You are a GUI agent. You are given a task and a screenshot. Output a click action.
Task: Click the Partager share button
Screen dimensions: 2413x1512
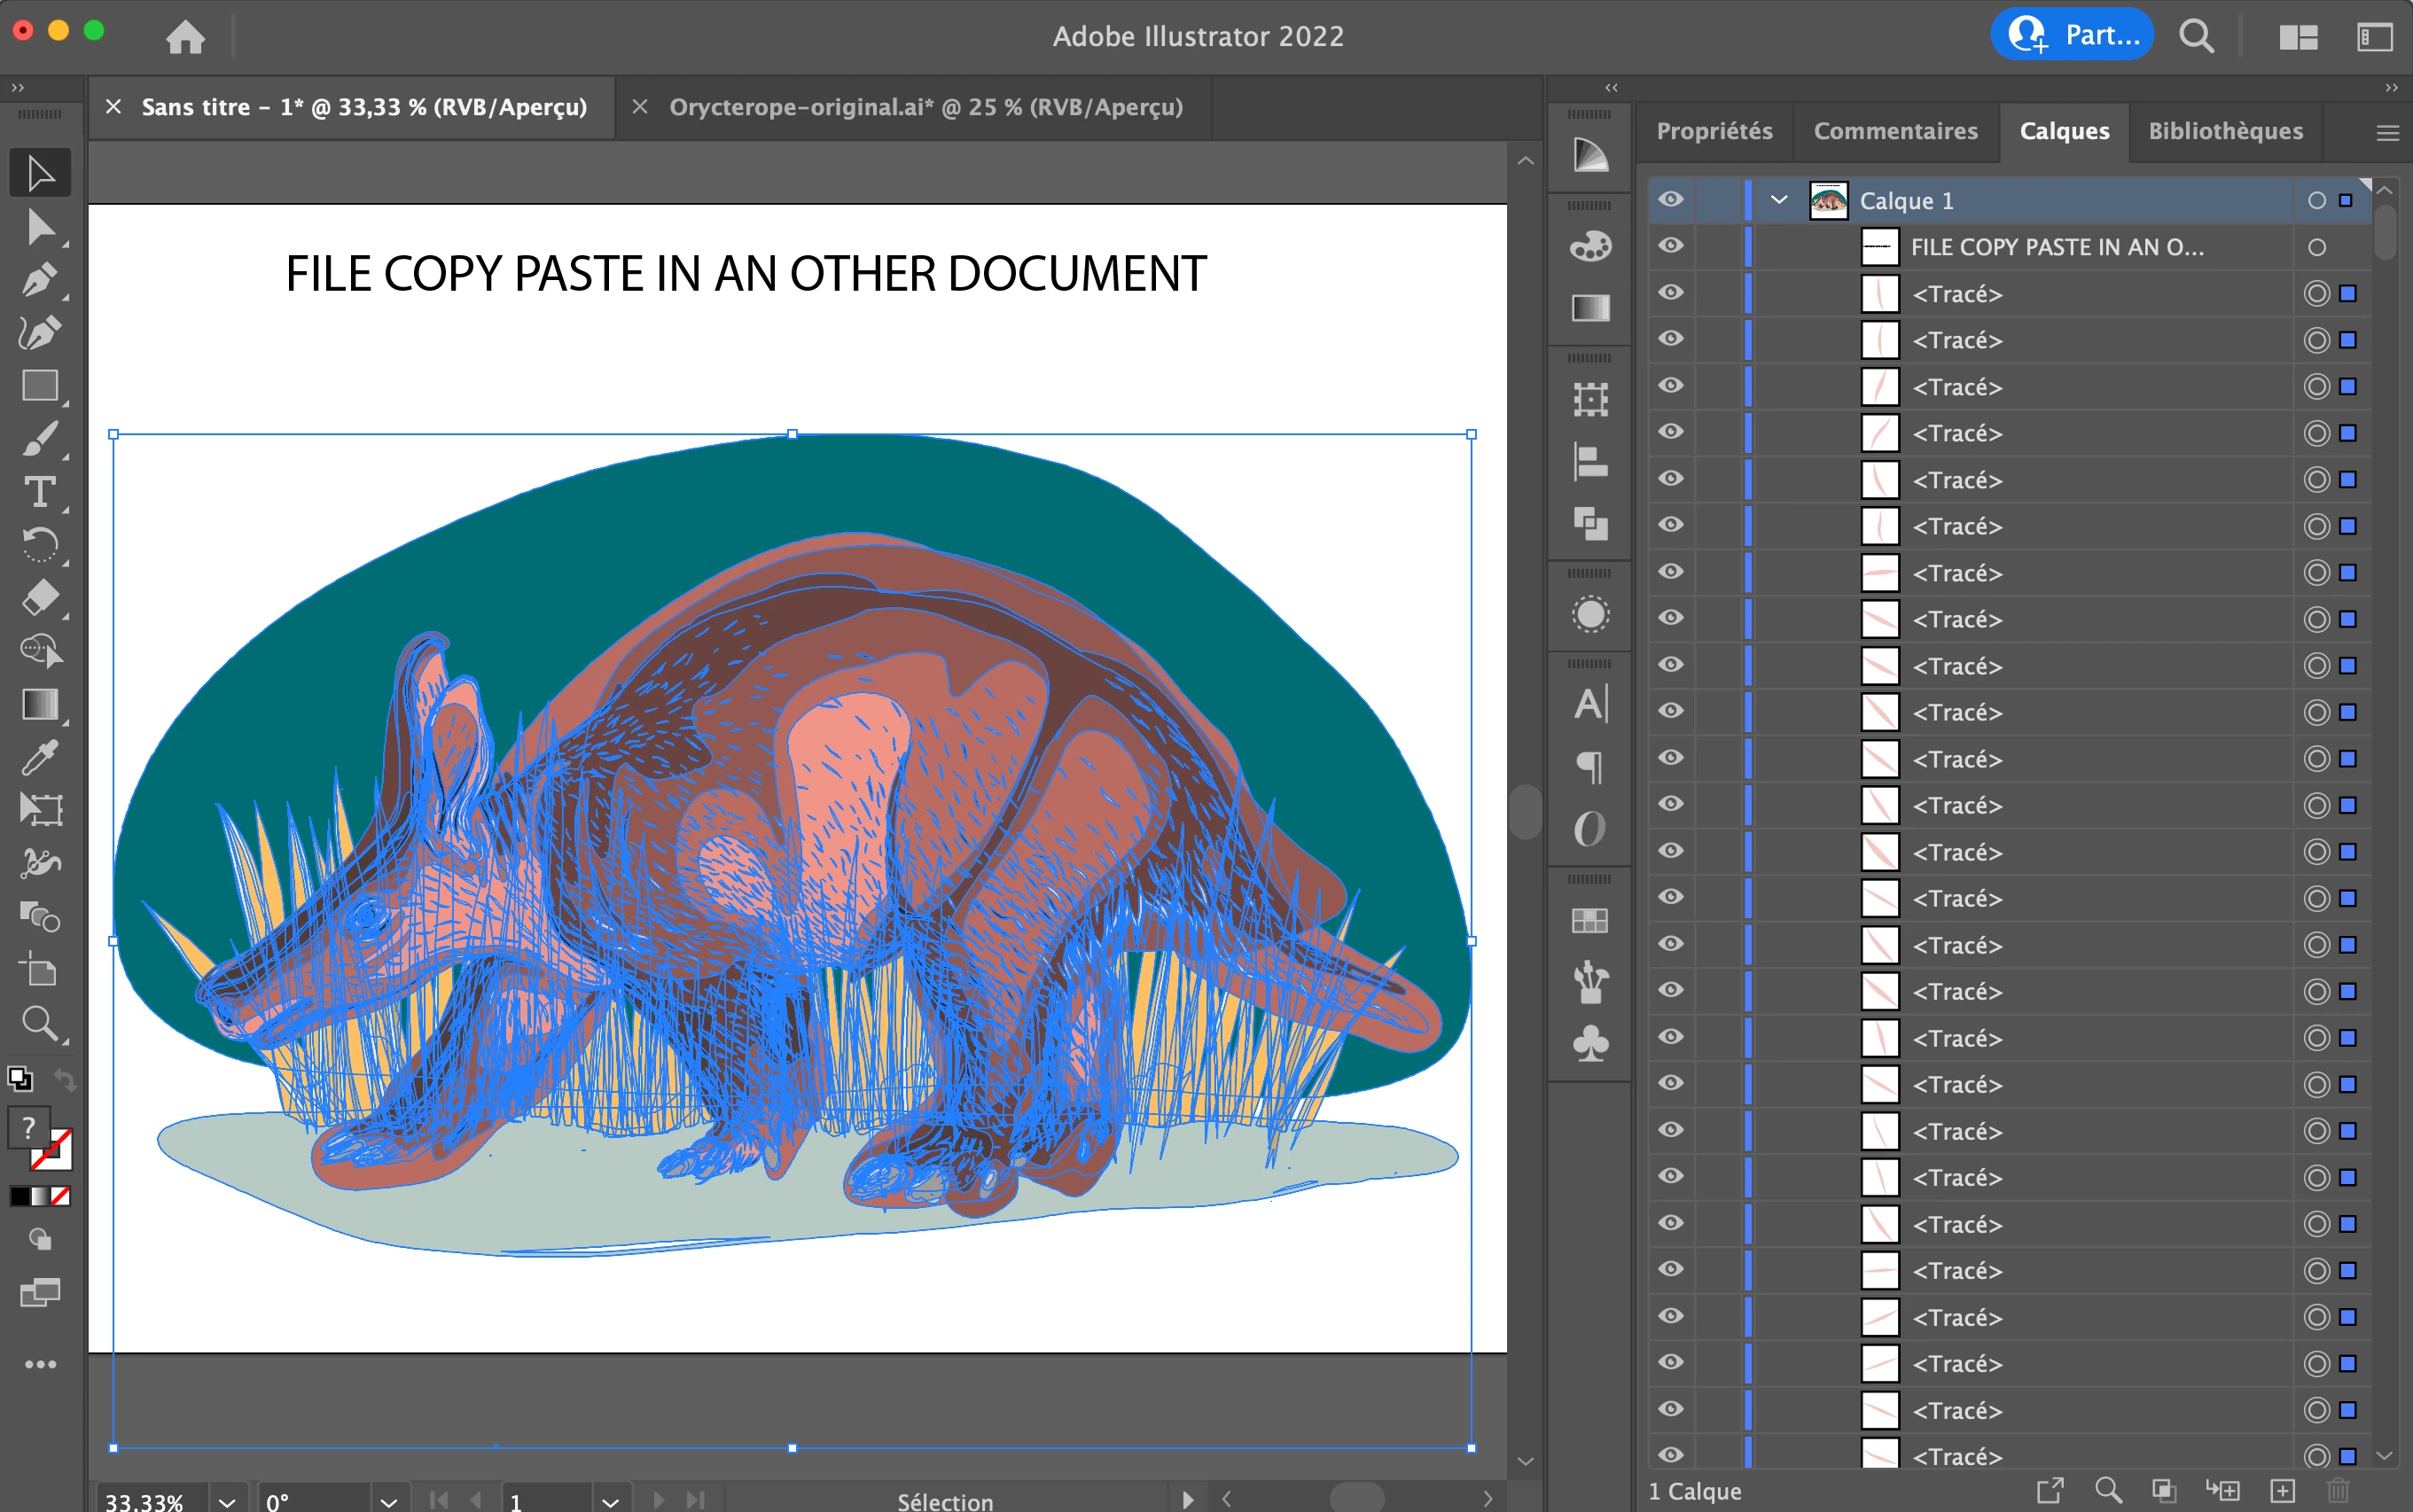(2072, 35)
